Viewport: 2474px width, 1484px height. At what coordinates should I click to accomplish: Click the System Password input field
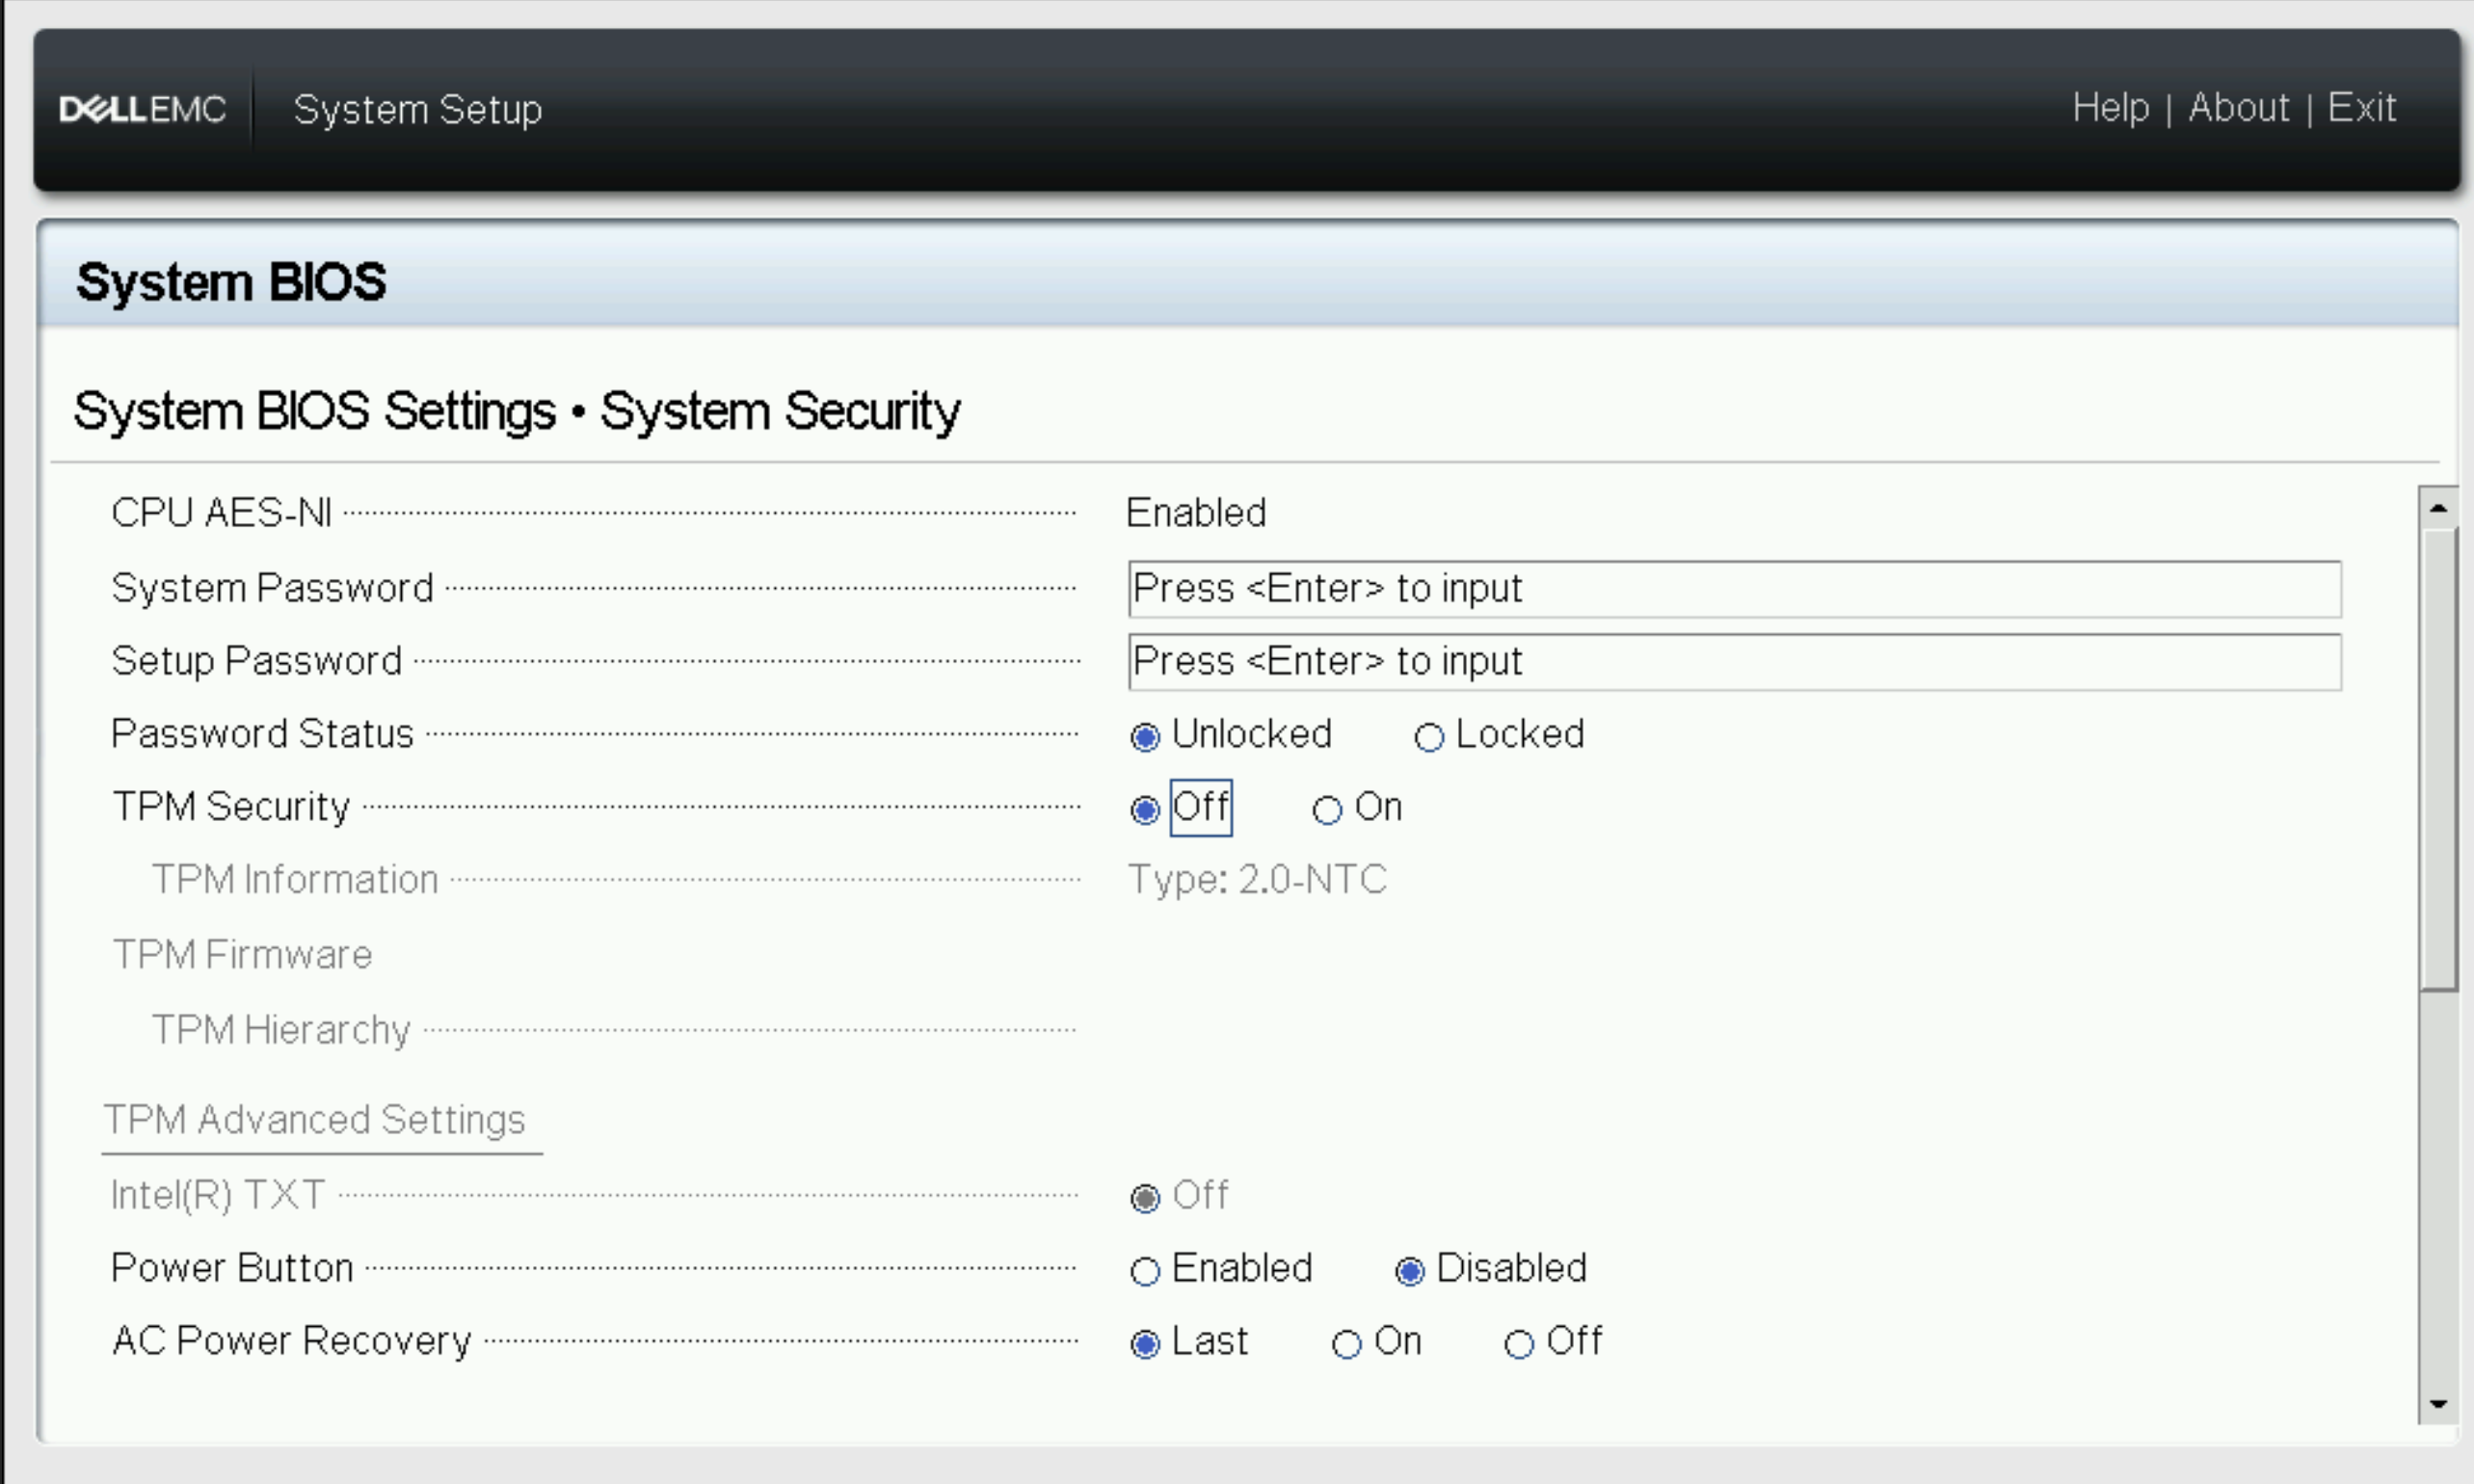pos(1735,589)
